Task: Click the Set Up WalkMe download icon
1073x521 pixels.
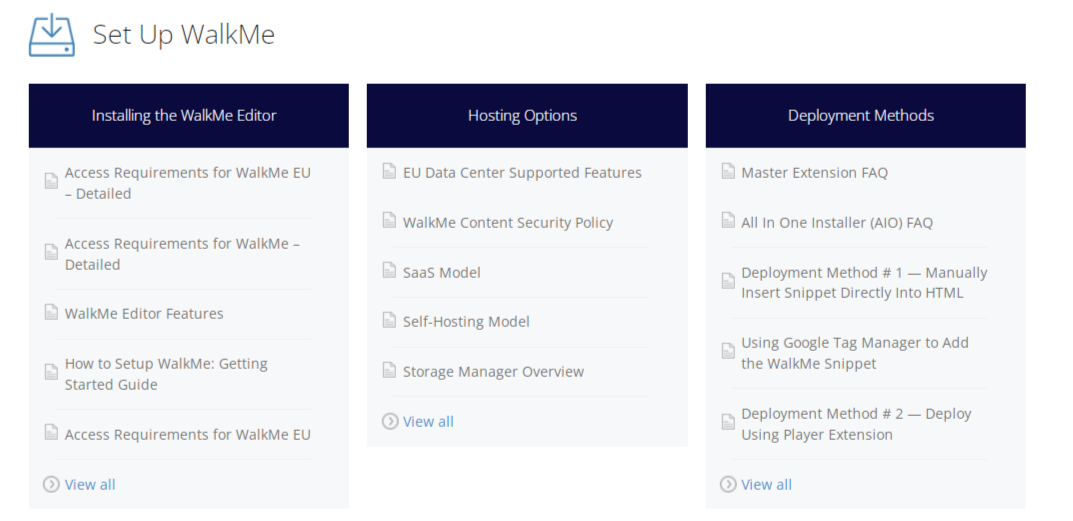Action: tap(52, 35)
